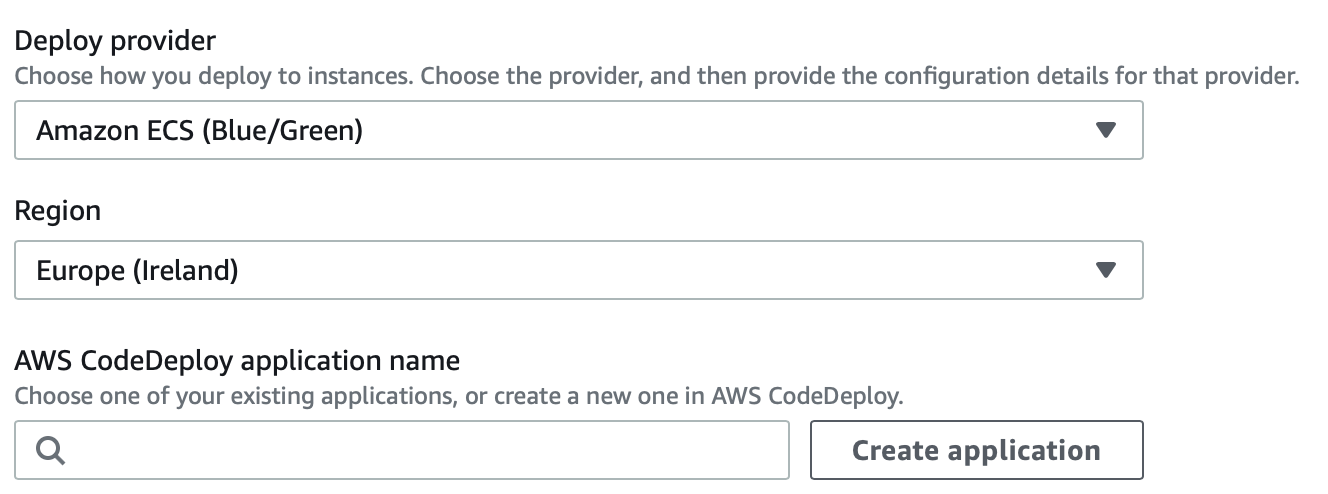Expand the Region selection dropdown
Image resolution: width=1328 pixels, height=494 pixels.
click(578, 270)
